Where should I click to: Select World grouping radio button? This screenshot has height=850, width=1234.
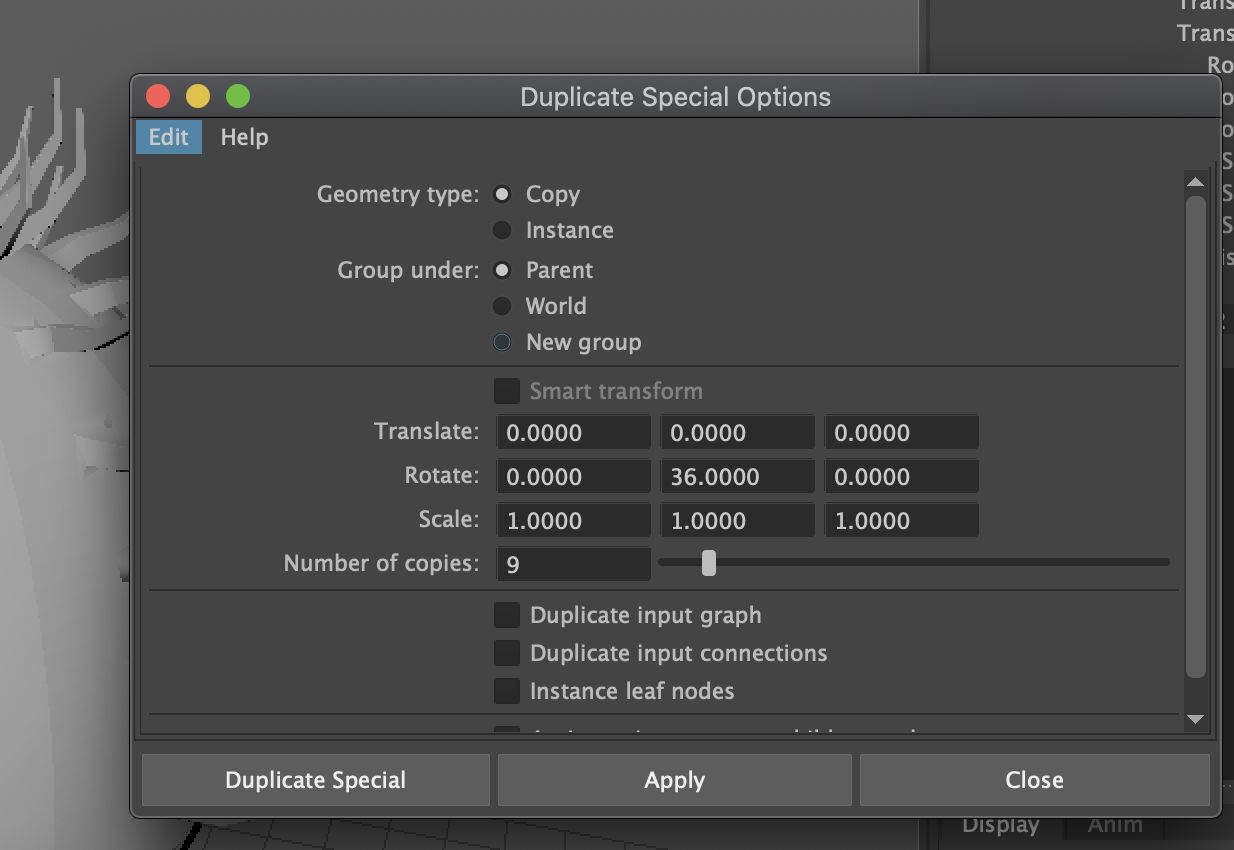[503, 306]
